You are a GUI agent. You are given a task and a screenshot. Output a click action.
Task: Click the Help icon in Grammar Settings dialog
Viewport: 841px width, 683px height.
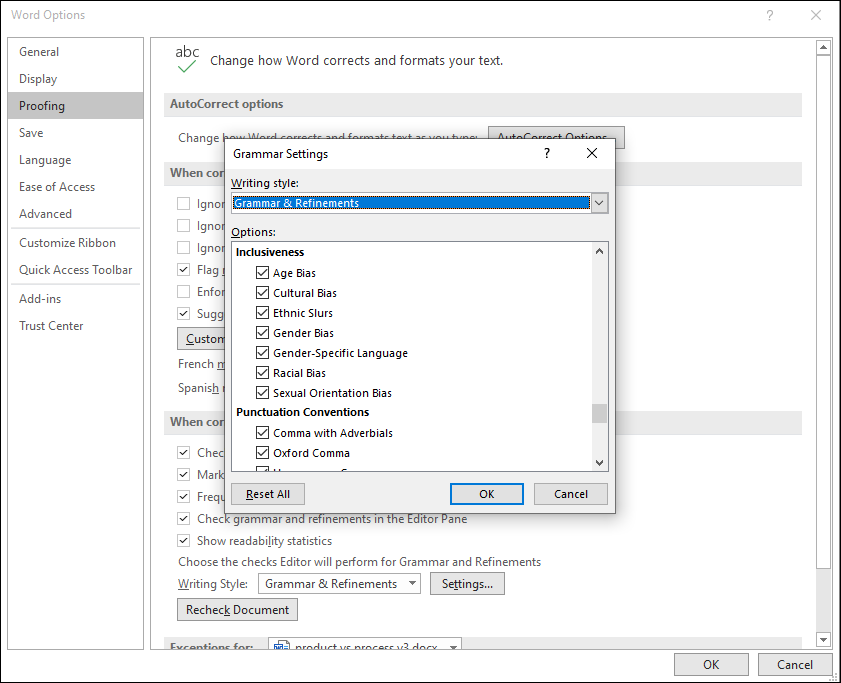point(546,154)
